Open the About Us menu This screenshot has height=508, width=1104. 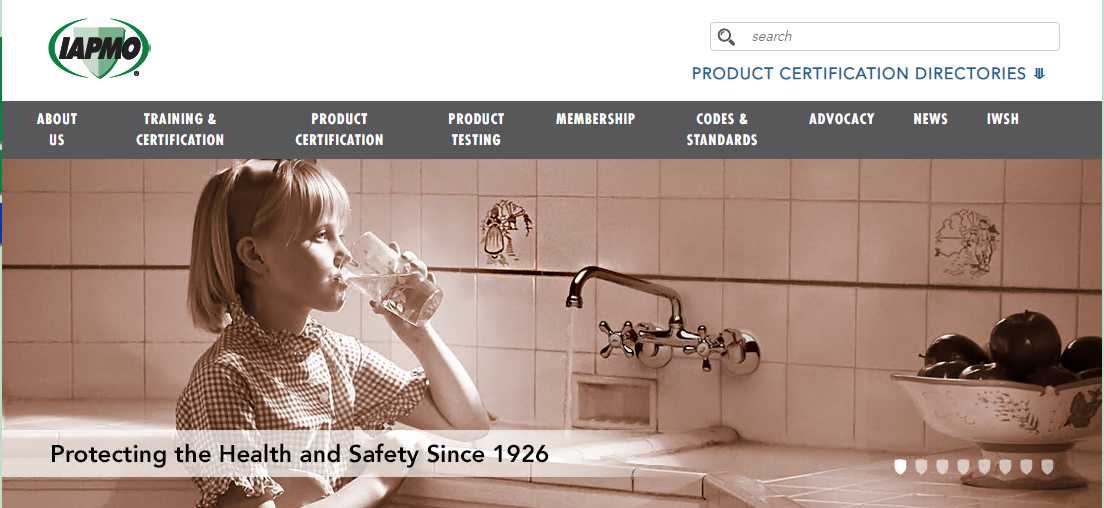click(57, 129)
